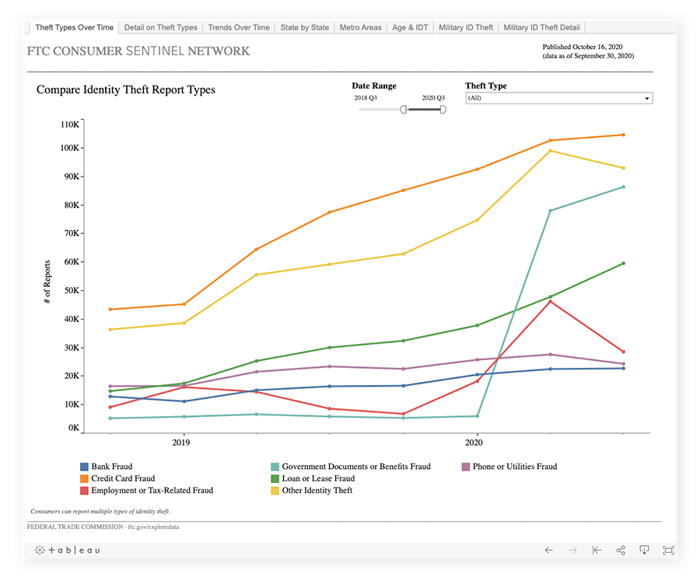Click the Date Range right slider handle
This screenshot has width=700, height=581.
pyautogui.click(x=442, y=109)
